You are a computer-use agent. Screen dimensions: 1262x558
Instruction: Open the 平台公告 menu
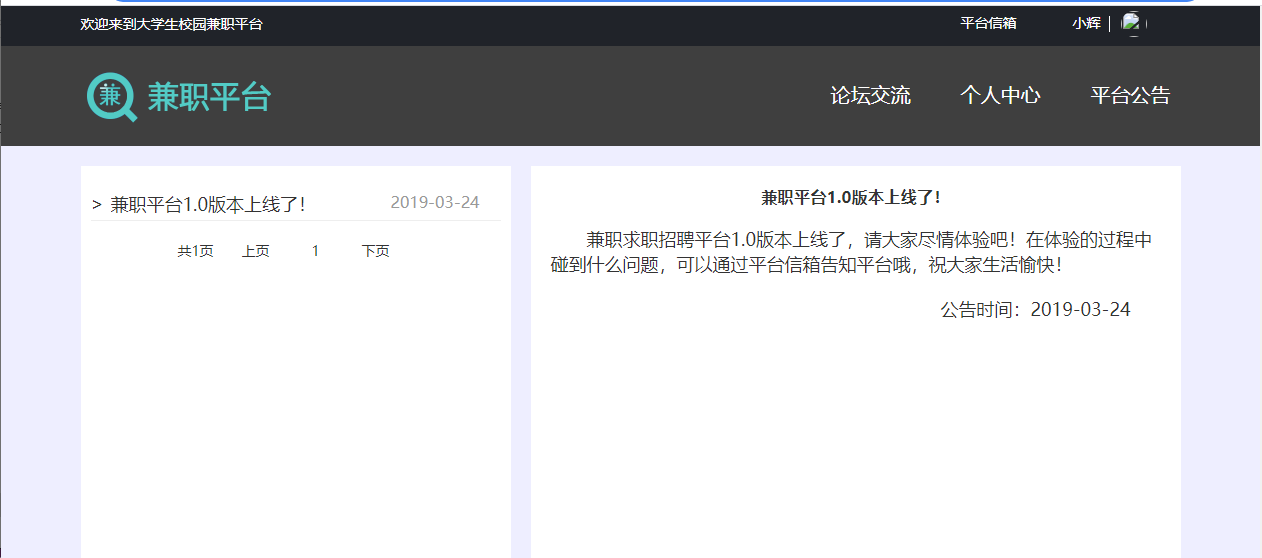pos(1130,96)
